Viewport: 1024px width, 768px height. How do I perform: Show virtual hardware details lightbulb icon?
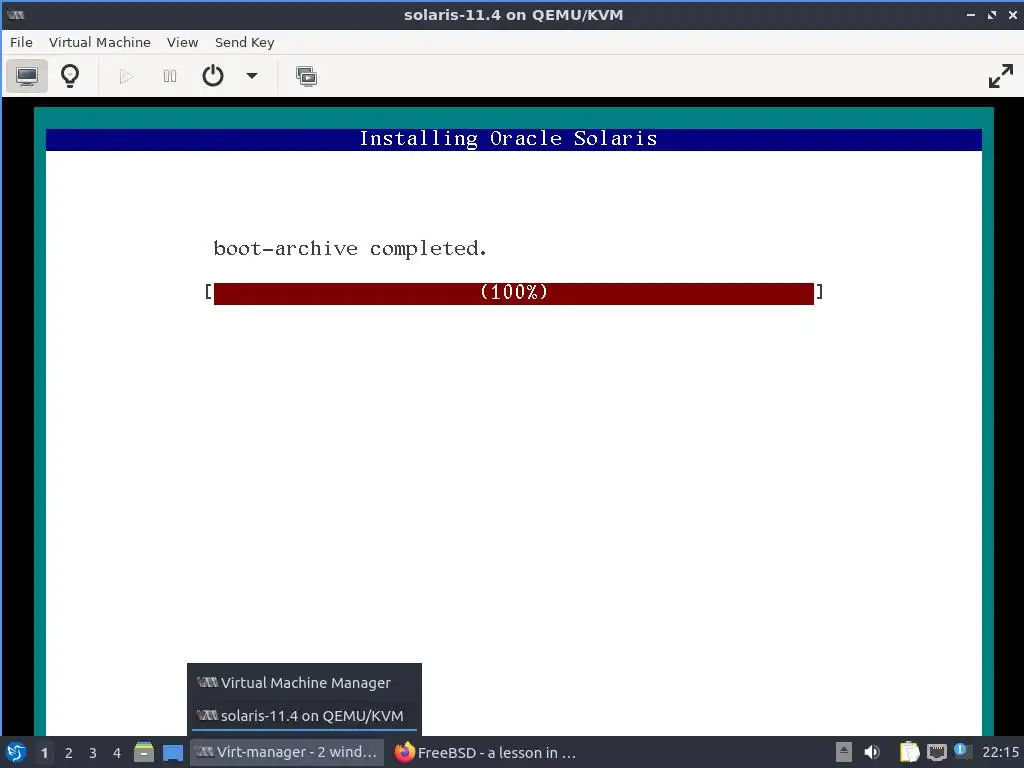[x=70, y=76]
